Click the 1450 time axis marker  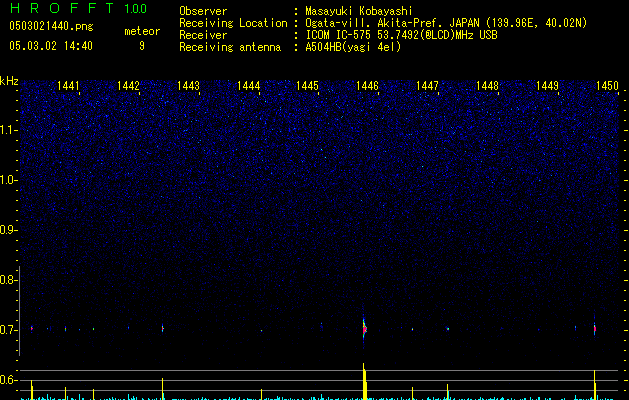click(x=607, y=86)
